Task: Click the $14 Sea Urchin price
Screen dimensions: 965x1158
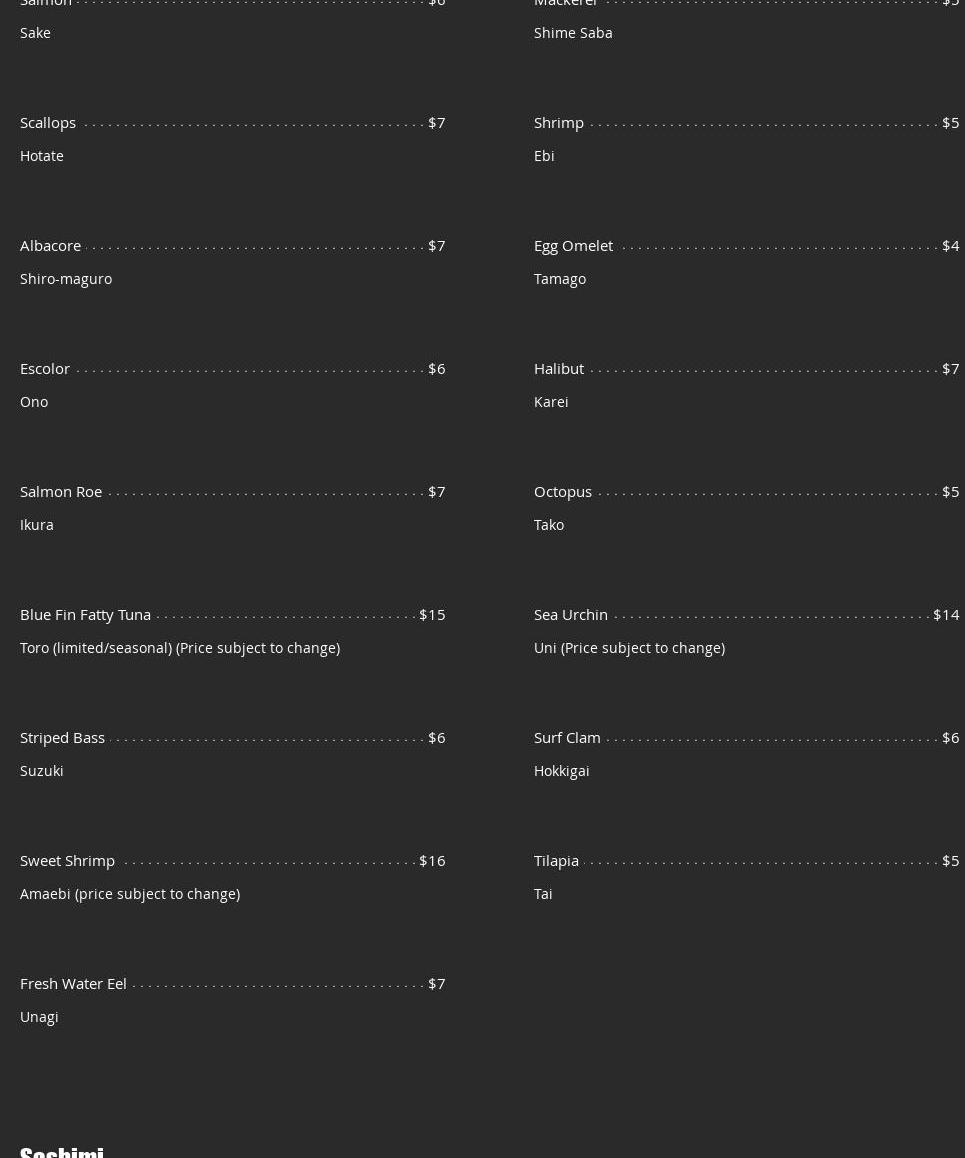Action: coord(946,614)
